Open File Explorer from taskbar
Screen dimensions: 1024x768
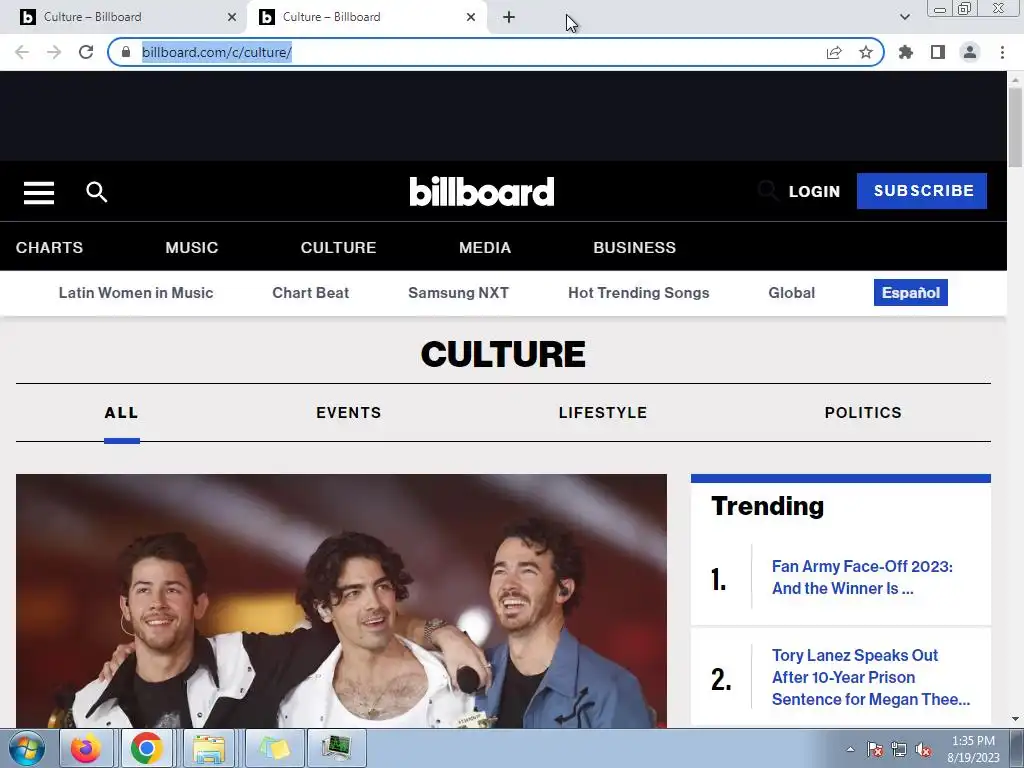click(208, 748)
